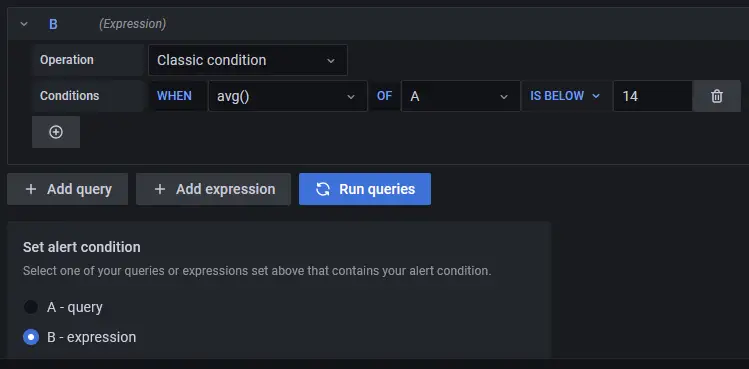Image resolution: width=749 pixels, height=369 pixels.
Task: Click the B - expression label text
Action: 91,337
